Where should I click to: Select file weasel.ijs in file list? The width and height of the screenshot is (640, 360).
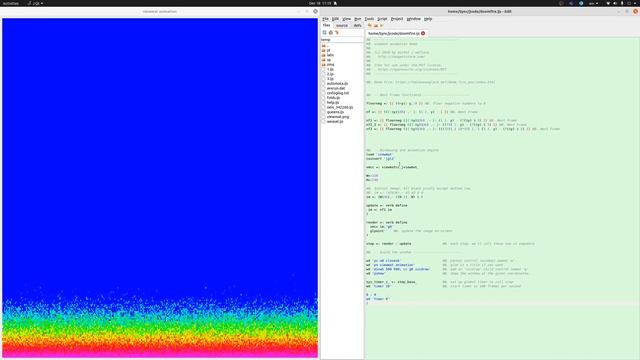tap(333, 122)
